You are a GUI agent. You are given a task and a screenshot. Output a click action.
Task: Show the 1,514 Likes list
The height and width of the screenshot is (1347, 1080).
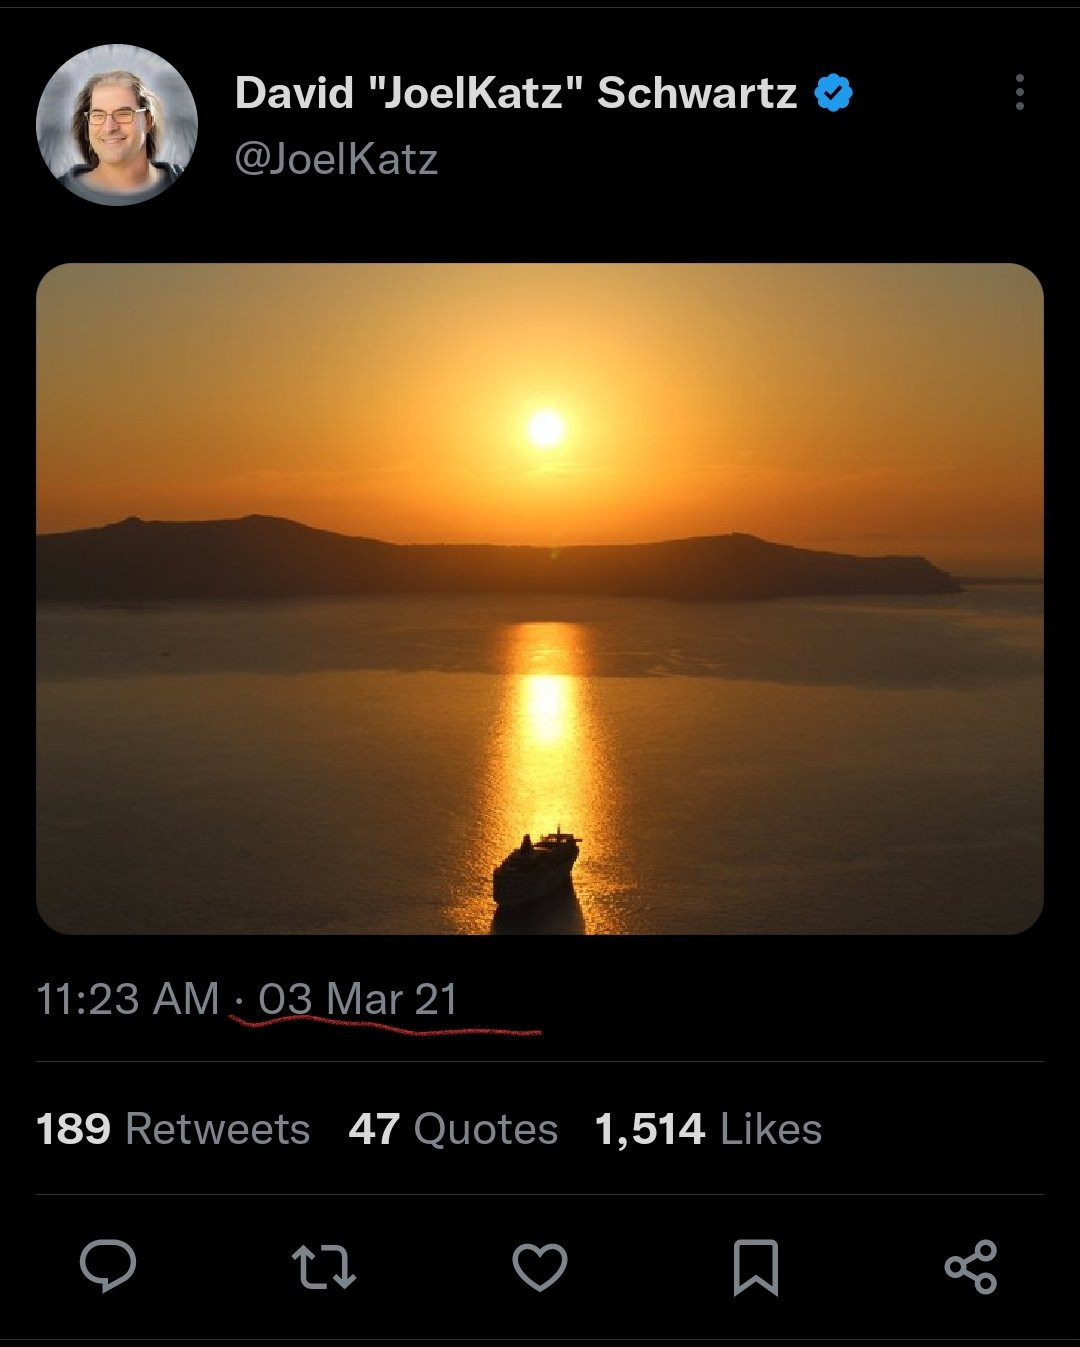708,1129
